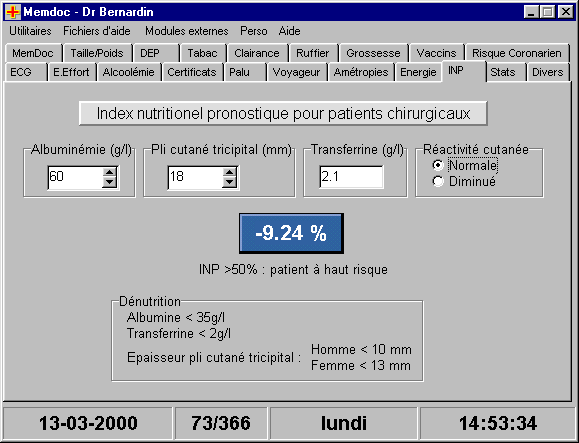Click the -9.24 % result button

tap(291, 233)
